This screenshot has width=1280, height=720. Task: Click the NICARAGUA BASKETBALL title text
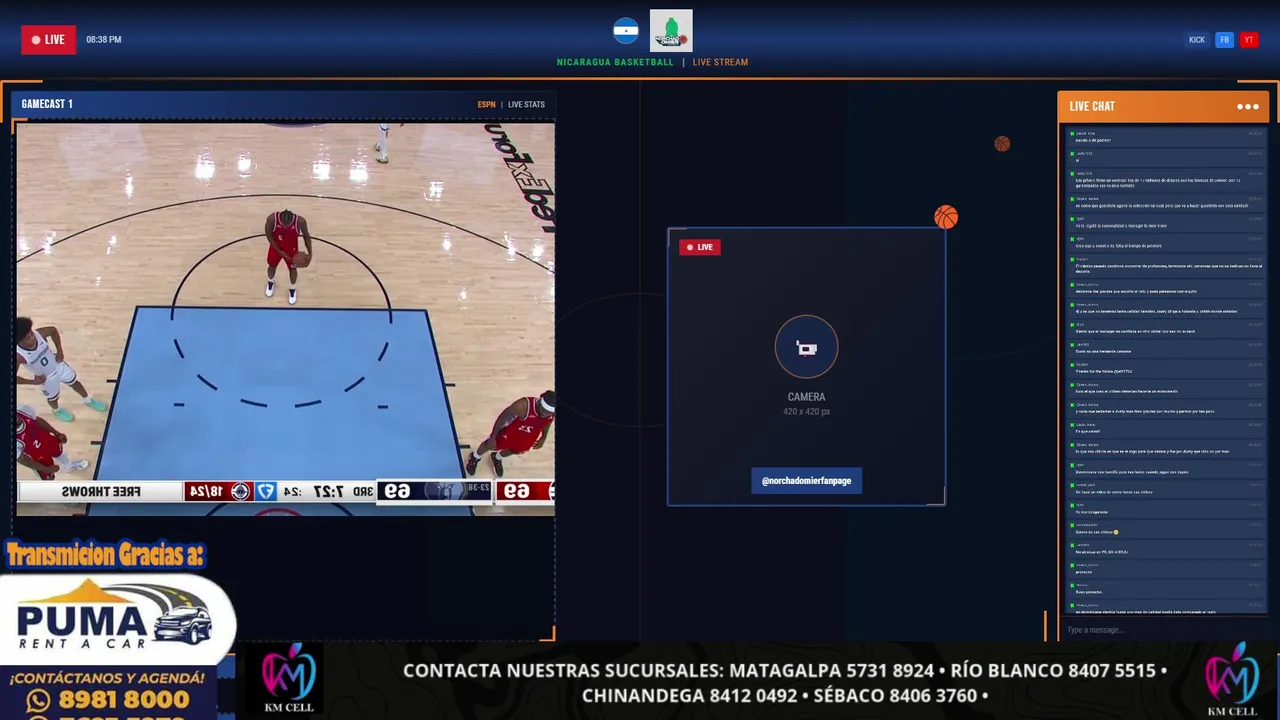[x=615, y=62]
